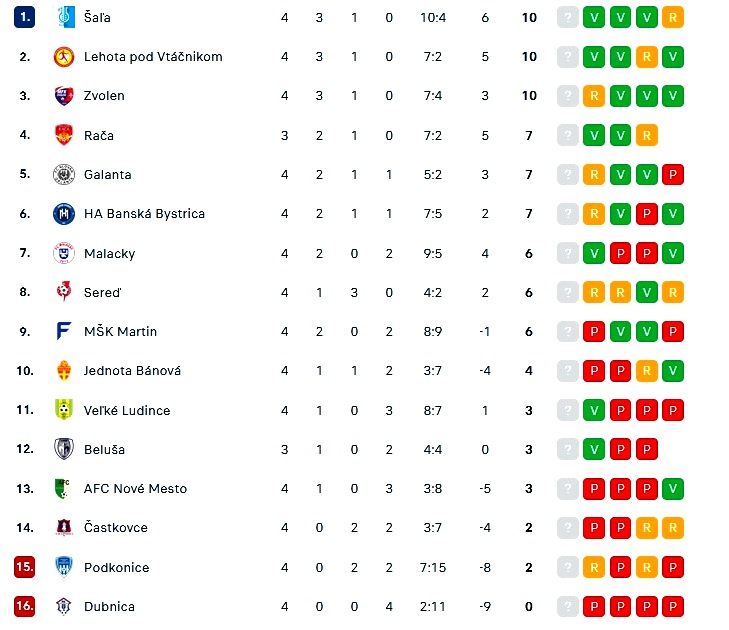
Task: Click the Veľké Ludince team crest
Action: point(64,410)
